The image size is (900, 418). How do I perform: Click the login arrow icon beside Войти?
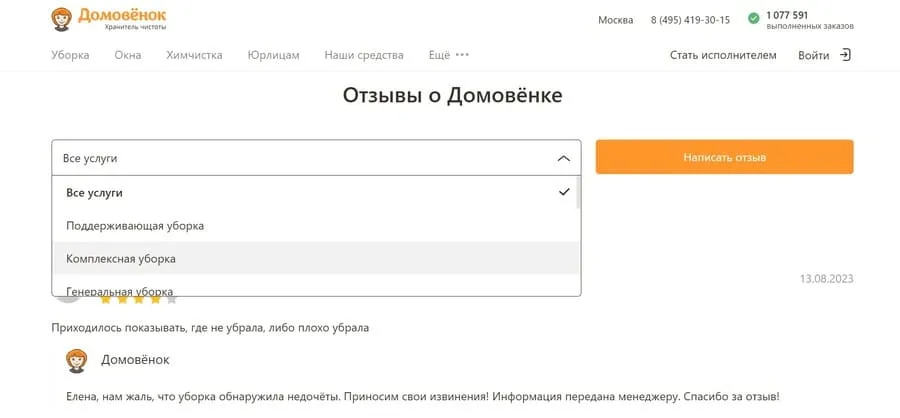845,55
